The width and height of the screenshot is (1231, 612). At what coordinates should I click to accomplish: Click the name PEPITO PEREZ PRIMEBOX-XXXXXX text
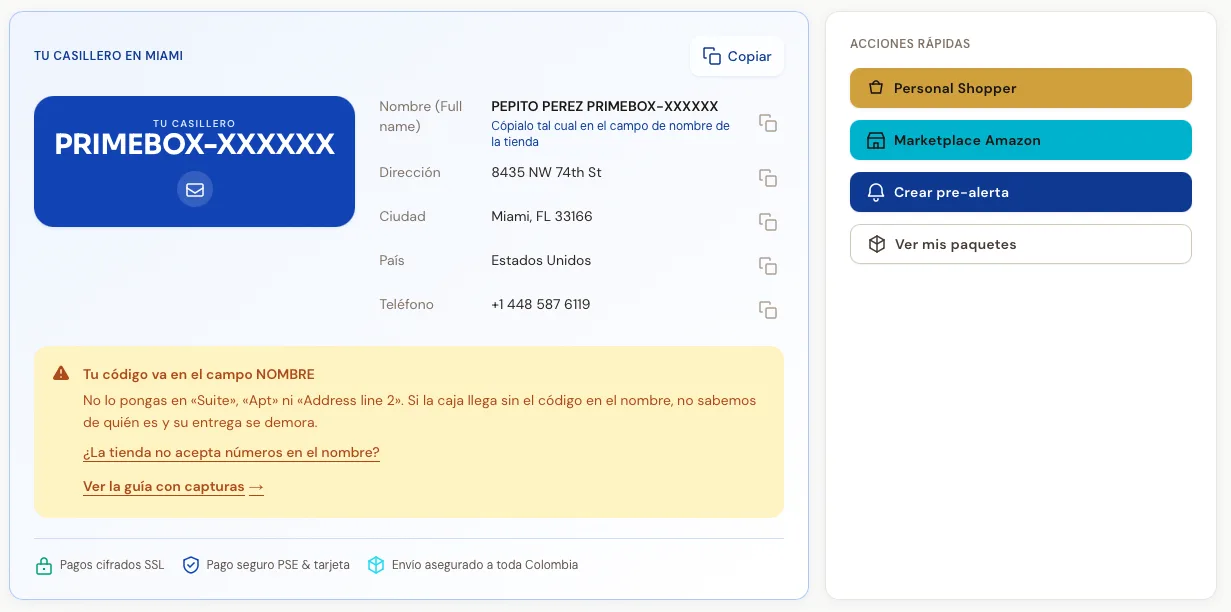pyautogui.click(x=605, y=106)
